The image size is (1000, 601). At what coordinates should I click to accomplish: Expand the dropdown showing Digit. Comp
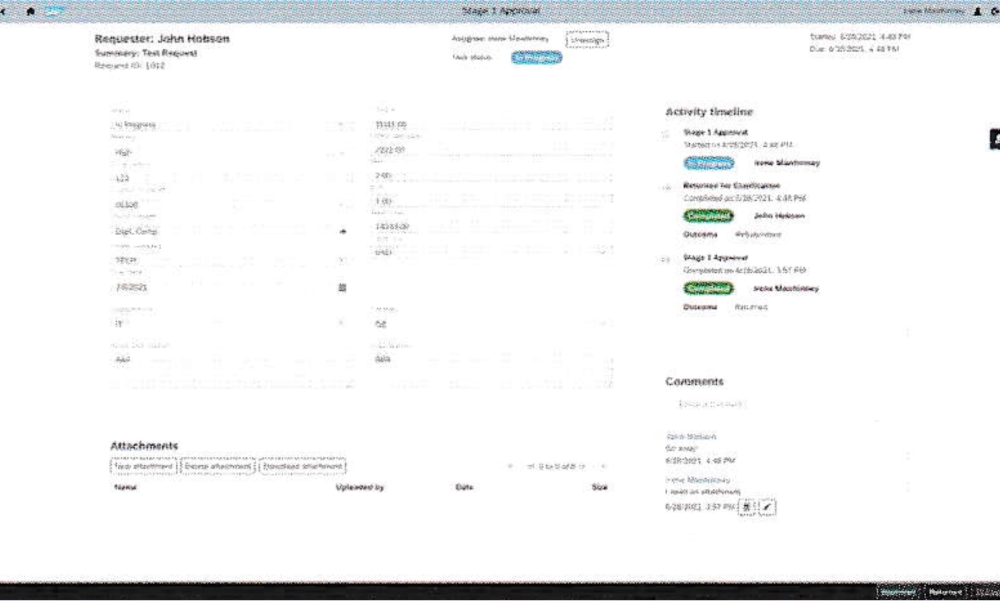tap(343, 232)
